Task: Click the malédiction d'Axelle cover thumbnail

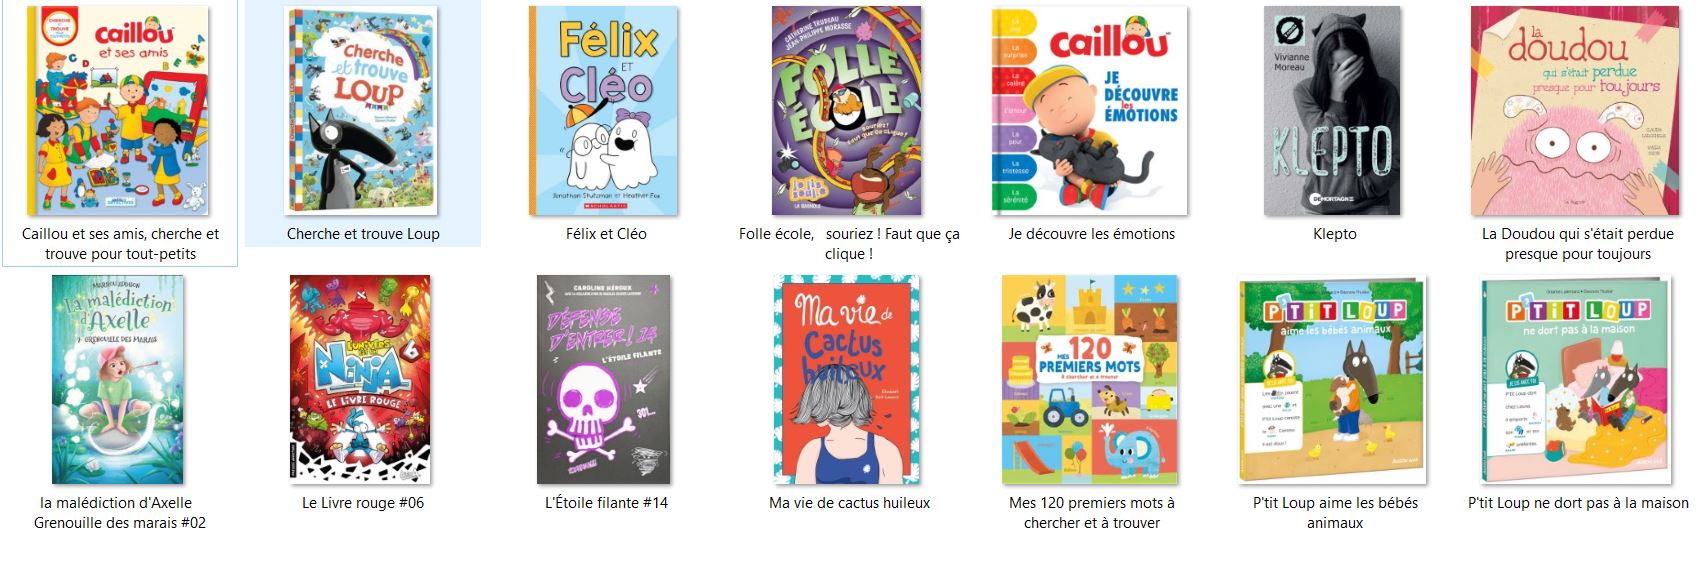Action: click(x=118, y=380)
